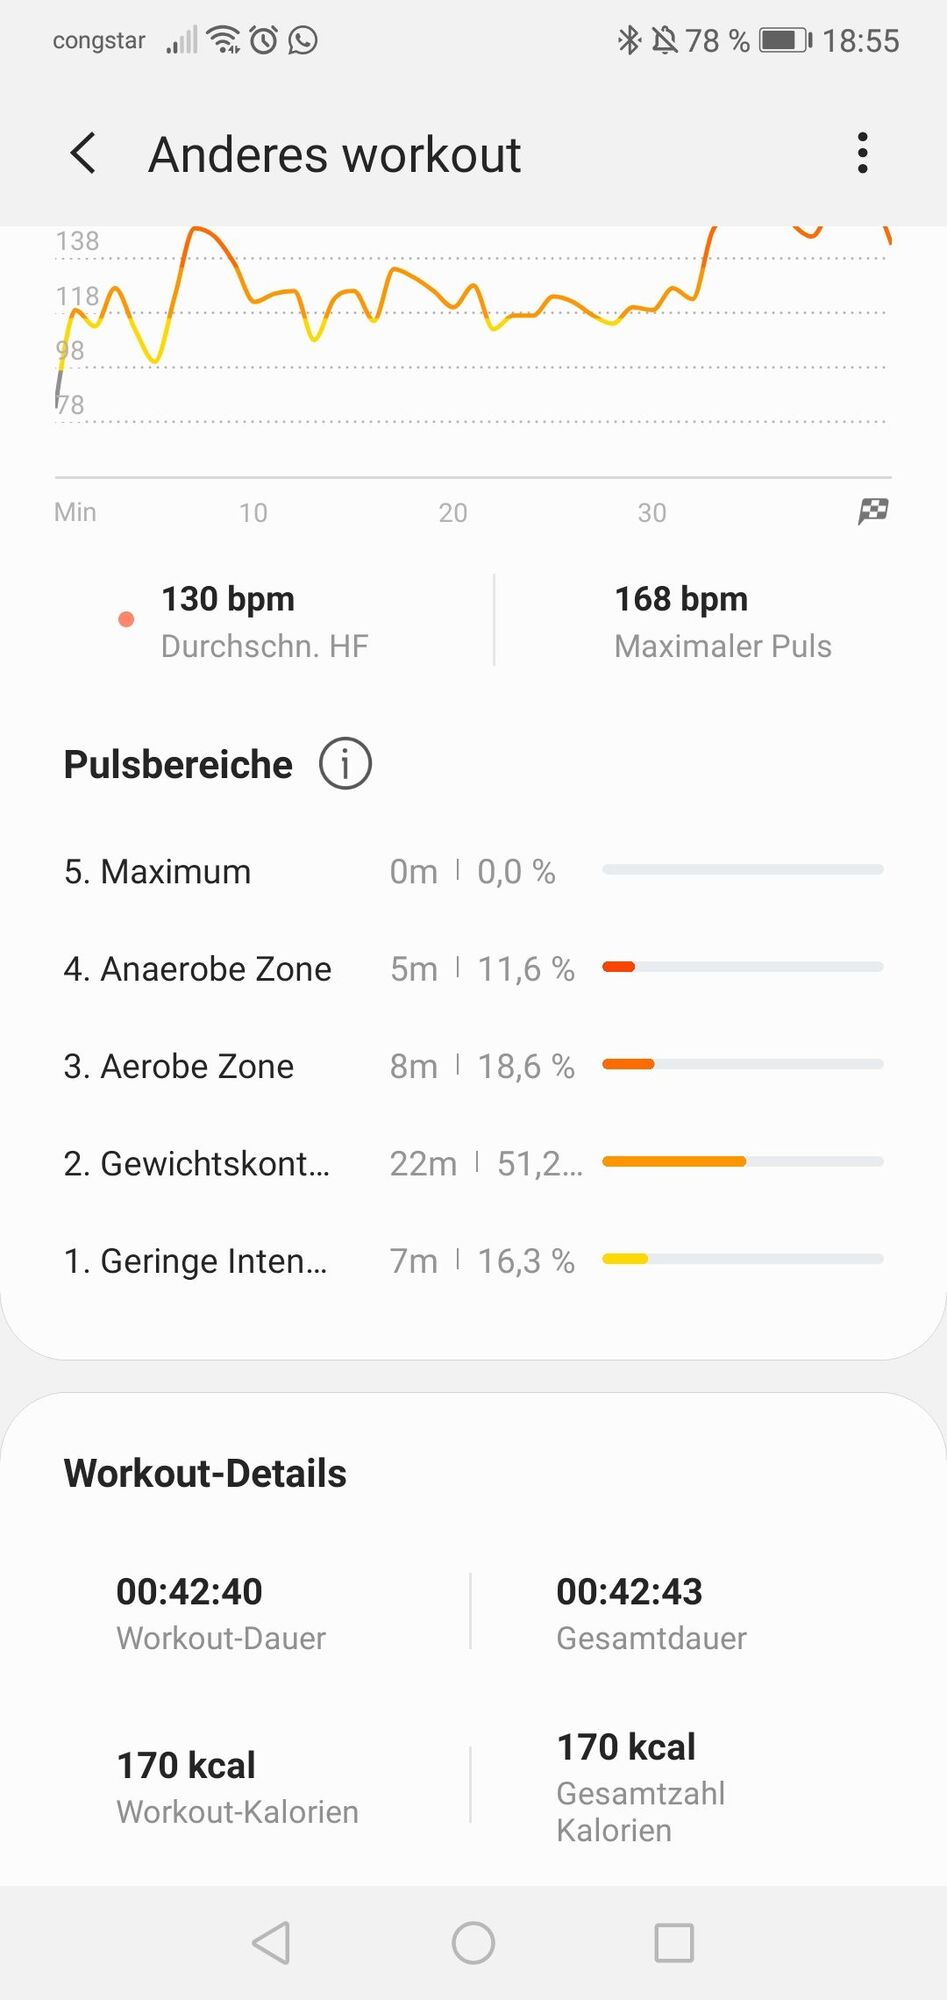Tap the back arrow icon
Screen dimensions: 947x2000
click(x=84, y=154)
